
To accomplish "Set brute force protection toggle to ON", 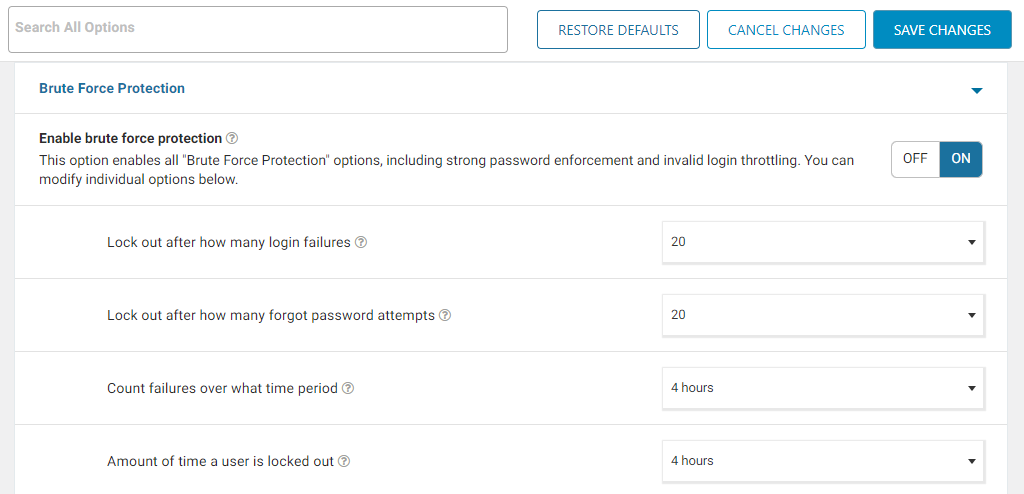I will (961, 159).
